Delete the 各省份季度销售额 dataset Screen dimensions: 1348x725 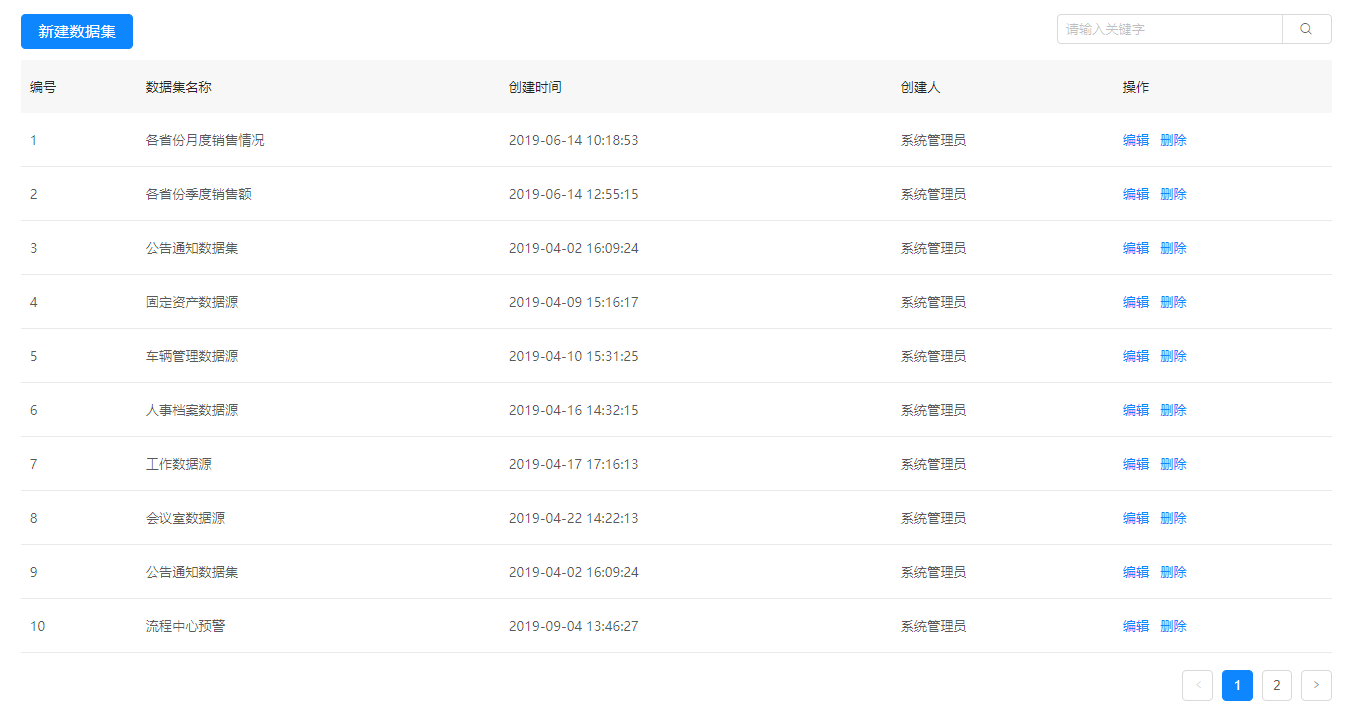coord(1173,193)
